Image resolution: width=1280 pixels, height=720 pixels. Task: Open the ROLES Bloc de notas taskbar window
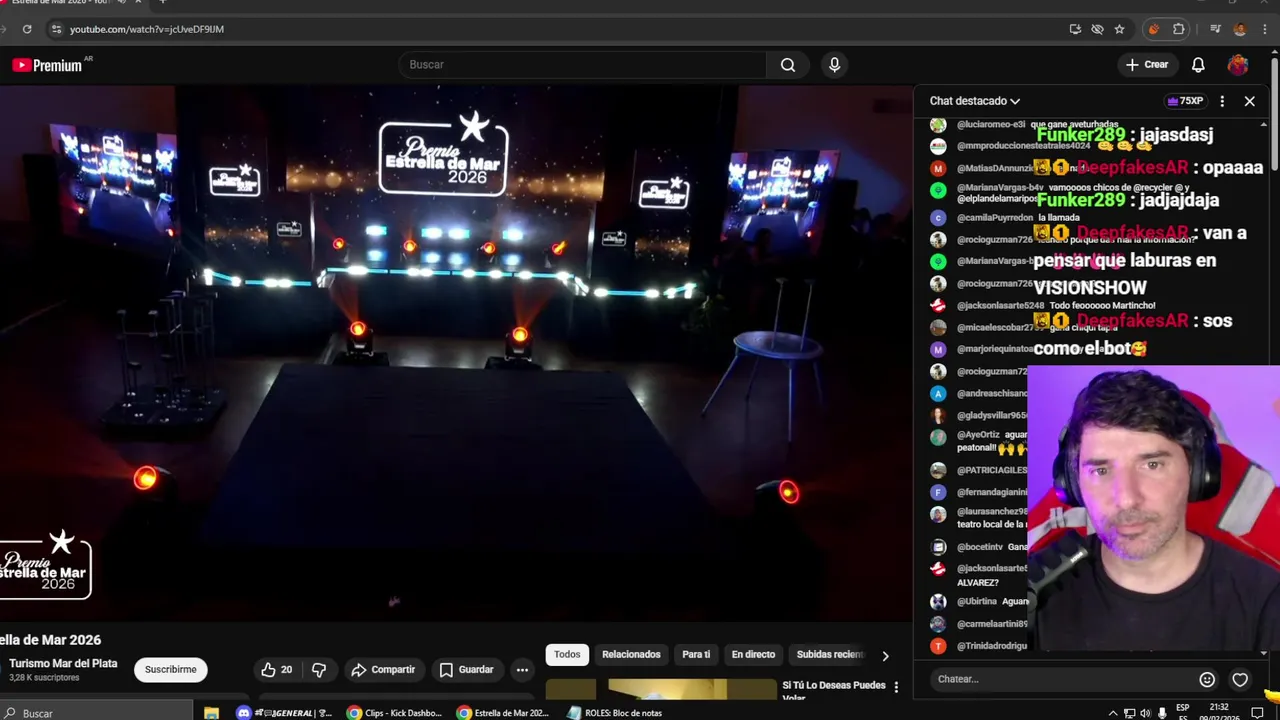coord(614,713)
